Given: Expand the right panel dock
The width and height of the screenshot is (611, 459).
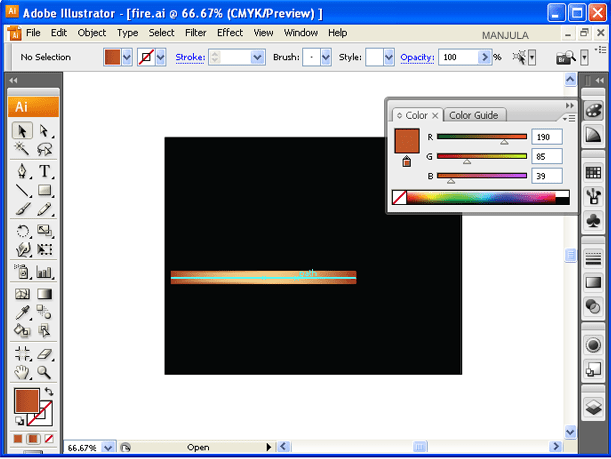Looking at the screenshot, I should pos(600,80).
